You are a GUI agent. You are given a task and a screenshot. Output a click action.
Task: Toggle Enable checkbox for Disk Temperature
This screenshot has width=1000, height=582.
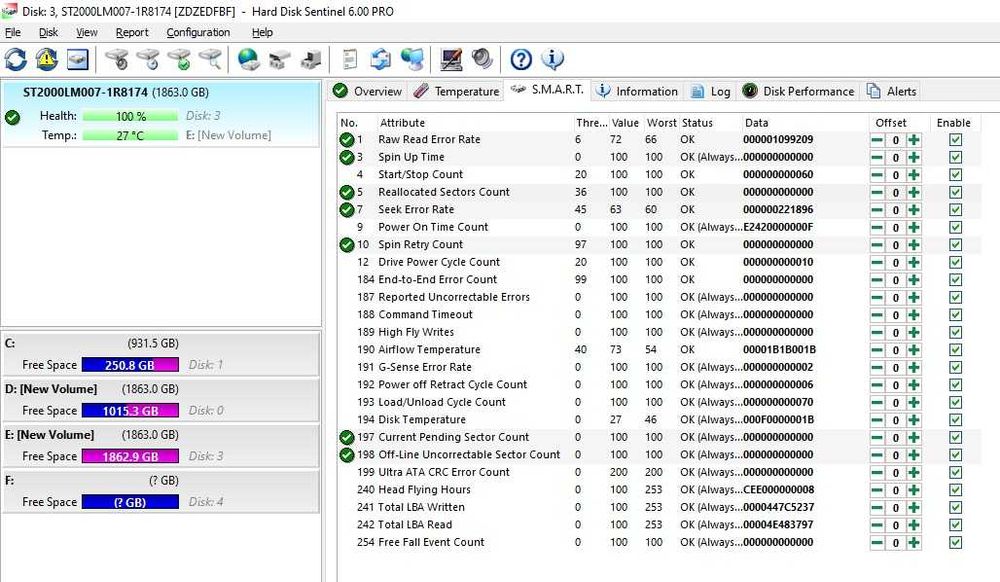click(x=955, y=420)
